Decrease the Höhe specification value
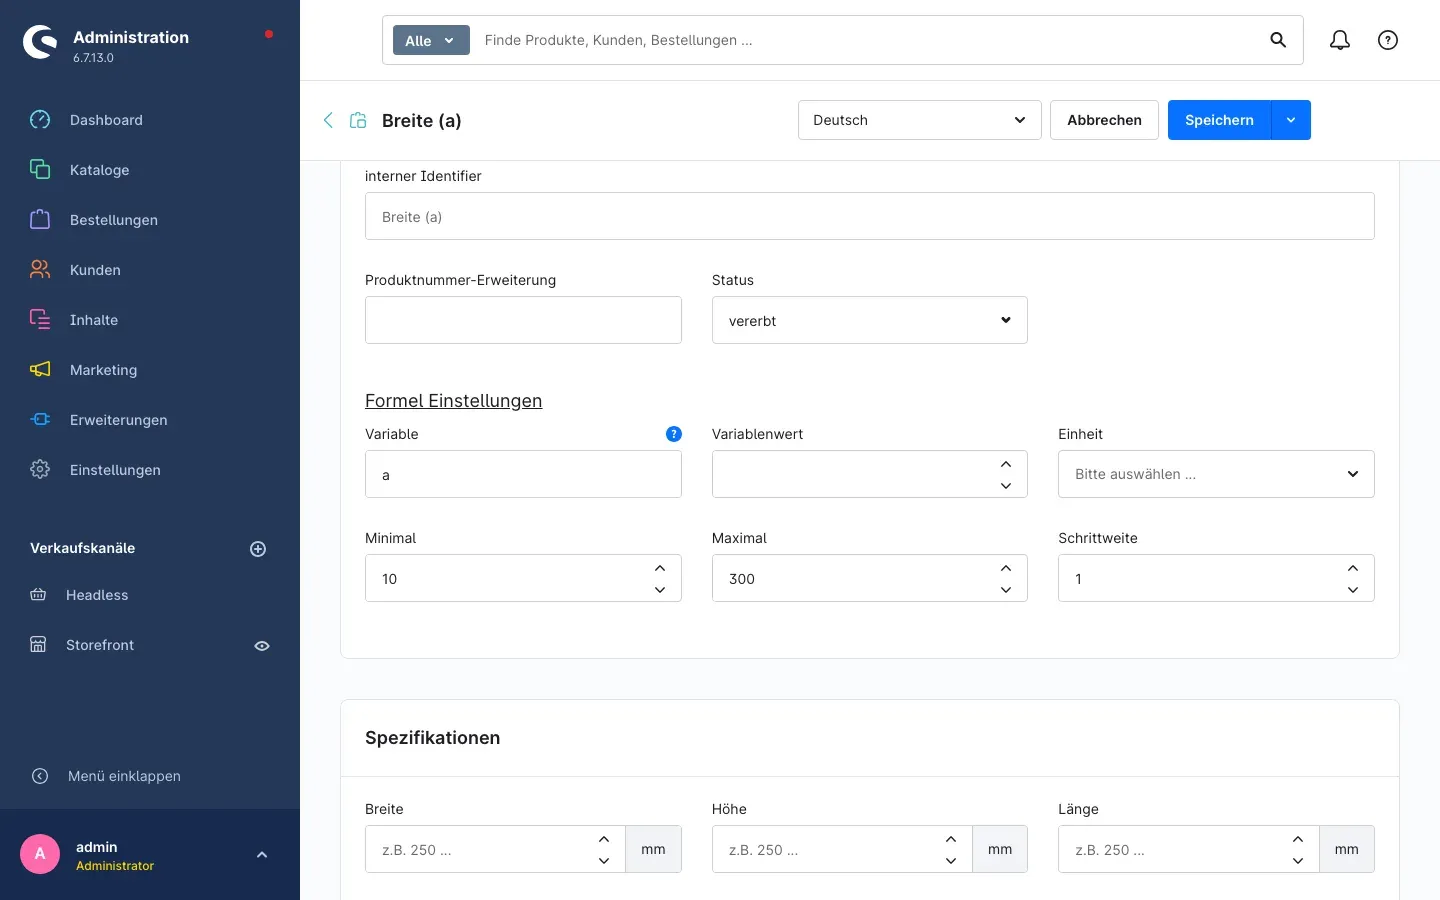The height and width of the screenshot is (900, 1440). [x=951, y=861]
